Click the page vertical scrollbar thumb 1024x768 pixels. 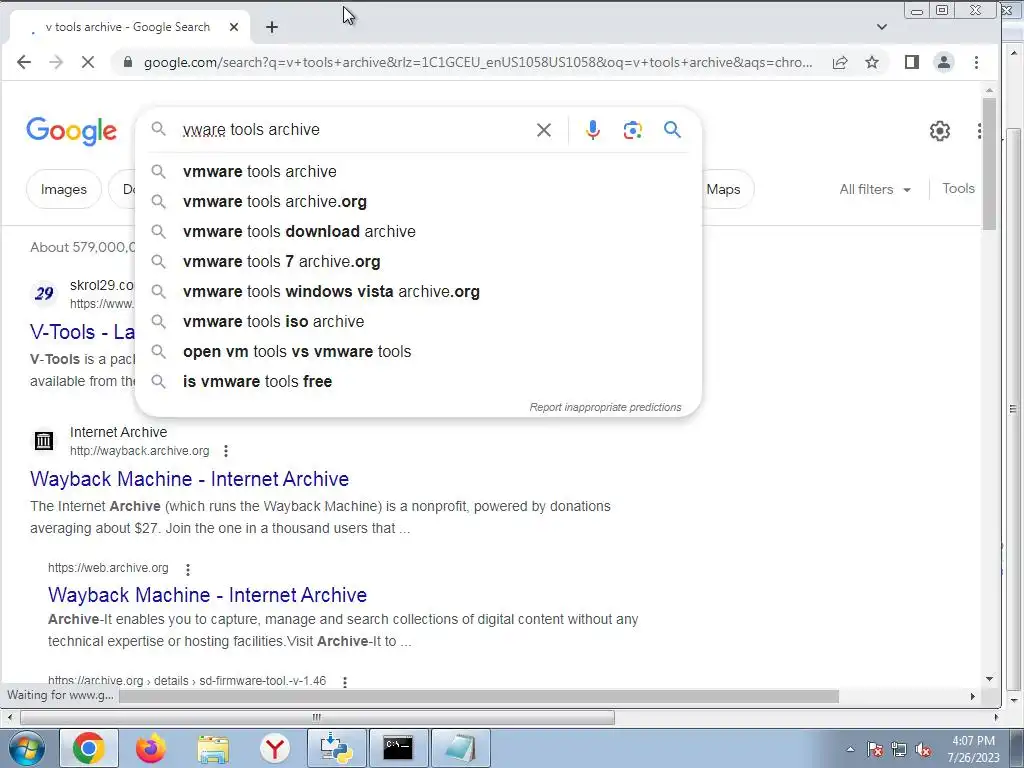click(989, 163)
